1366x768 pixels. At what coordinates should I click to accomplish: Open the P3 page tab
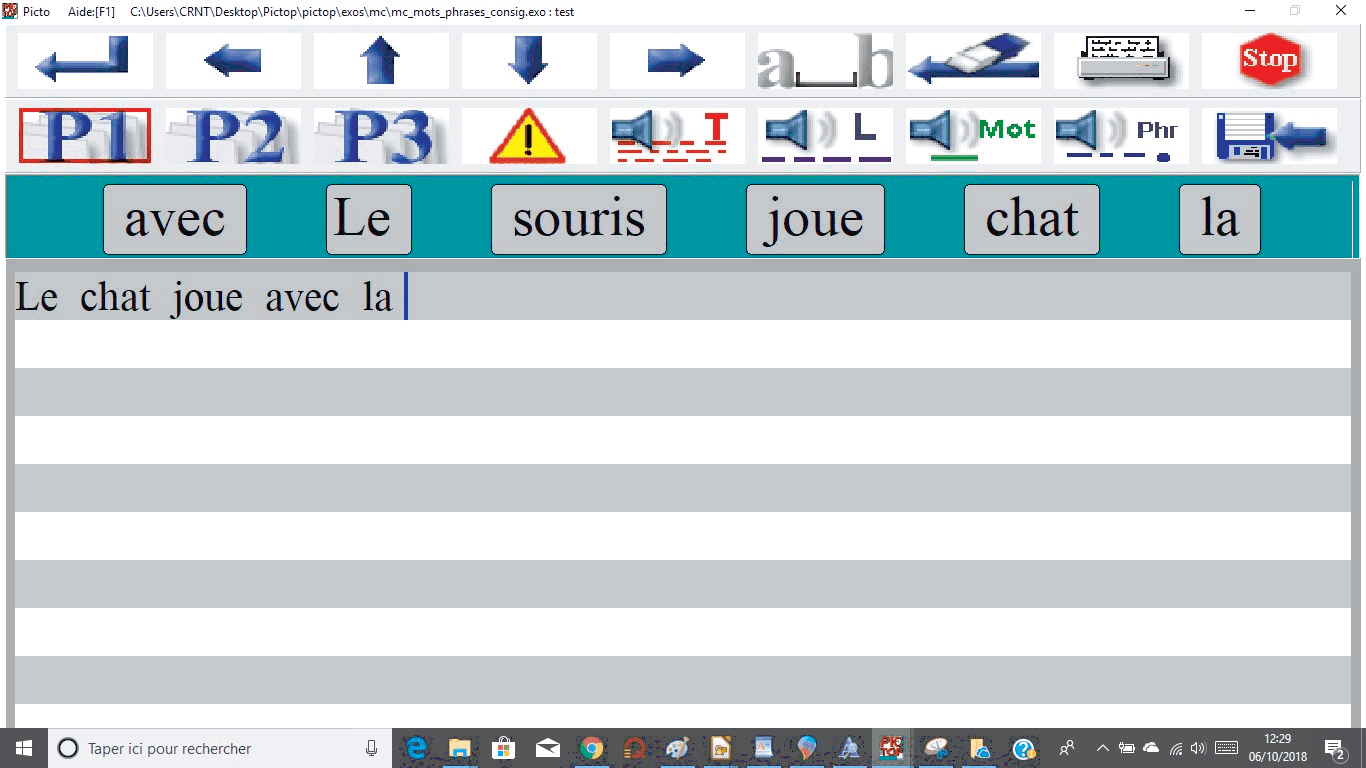[380, 136]
